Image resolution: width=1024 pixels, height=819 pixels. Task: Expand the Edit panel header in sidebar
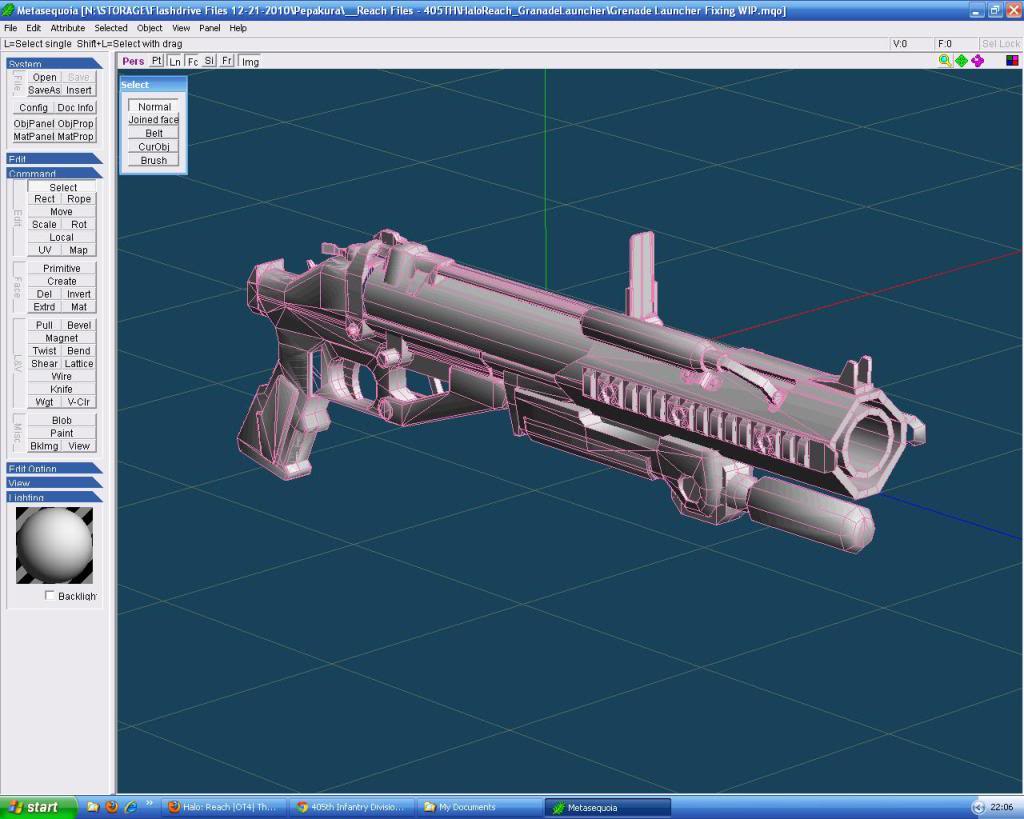[x=54, y=159]
